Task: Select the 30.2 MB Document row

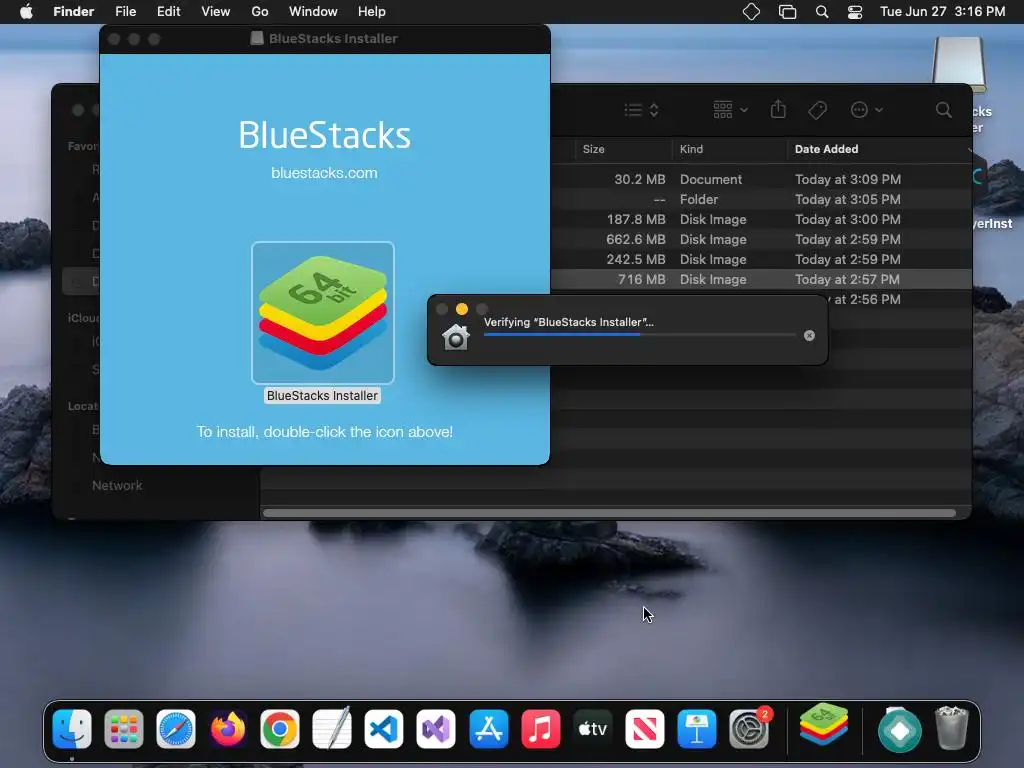Action: click(761, 179)
